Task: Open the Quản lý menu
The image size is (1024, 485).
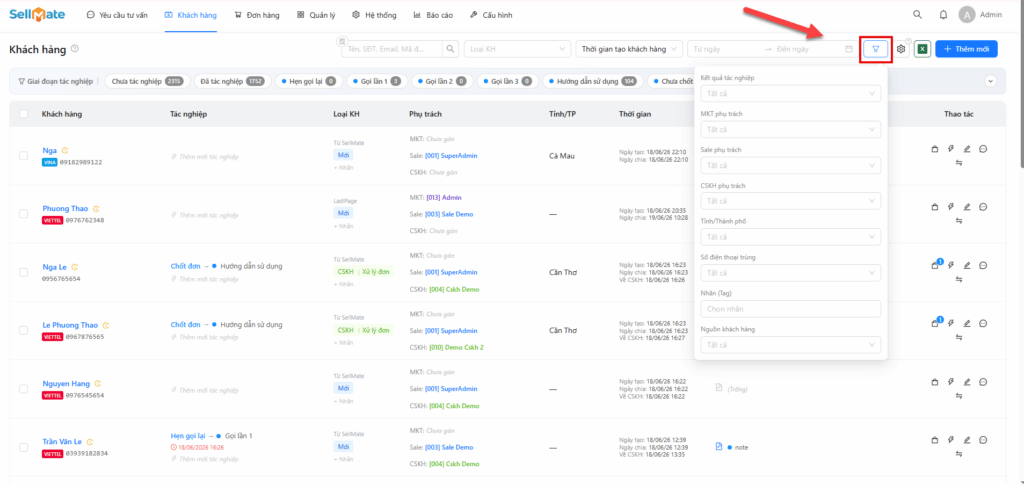Action: (317, 15)
